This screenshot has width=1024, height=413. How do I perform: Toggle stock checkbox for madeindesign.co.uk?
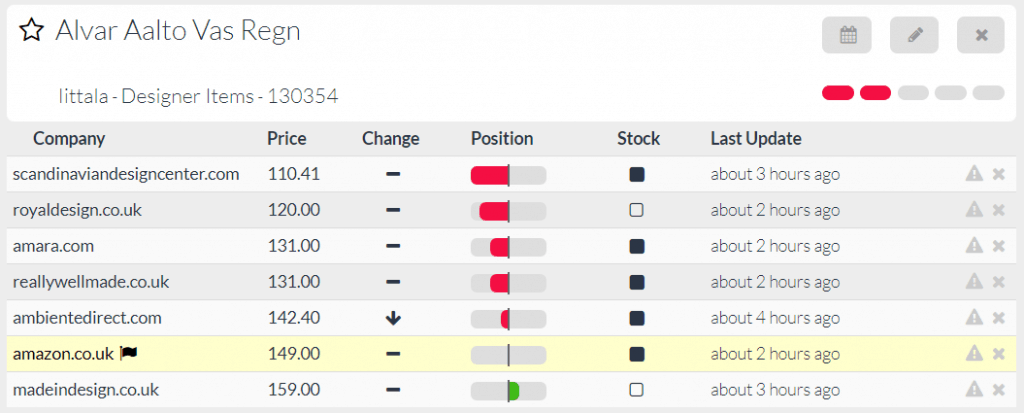coord(637,390)
